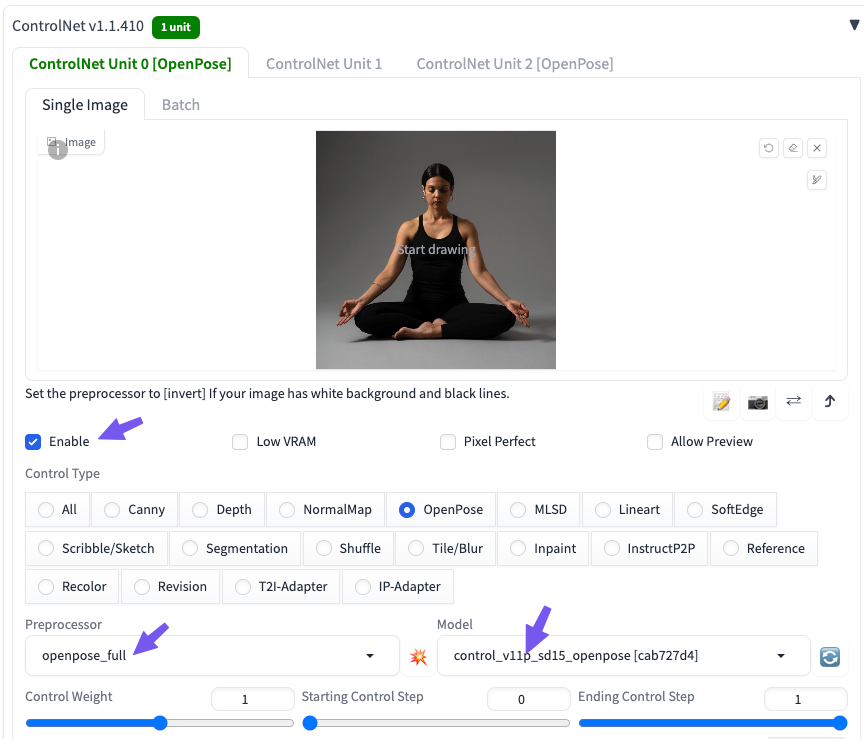Click the Starting Control Step number field
The height and width of the screenshot is (739, 864).
521,700
